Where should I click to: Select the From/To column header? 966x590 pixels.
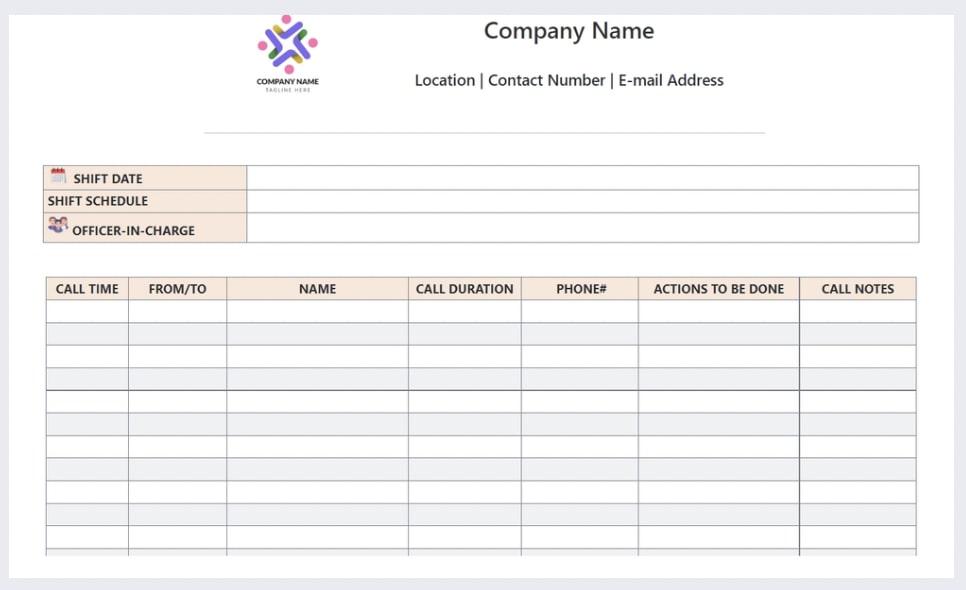coord(177,289)
